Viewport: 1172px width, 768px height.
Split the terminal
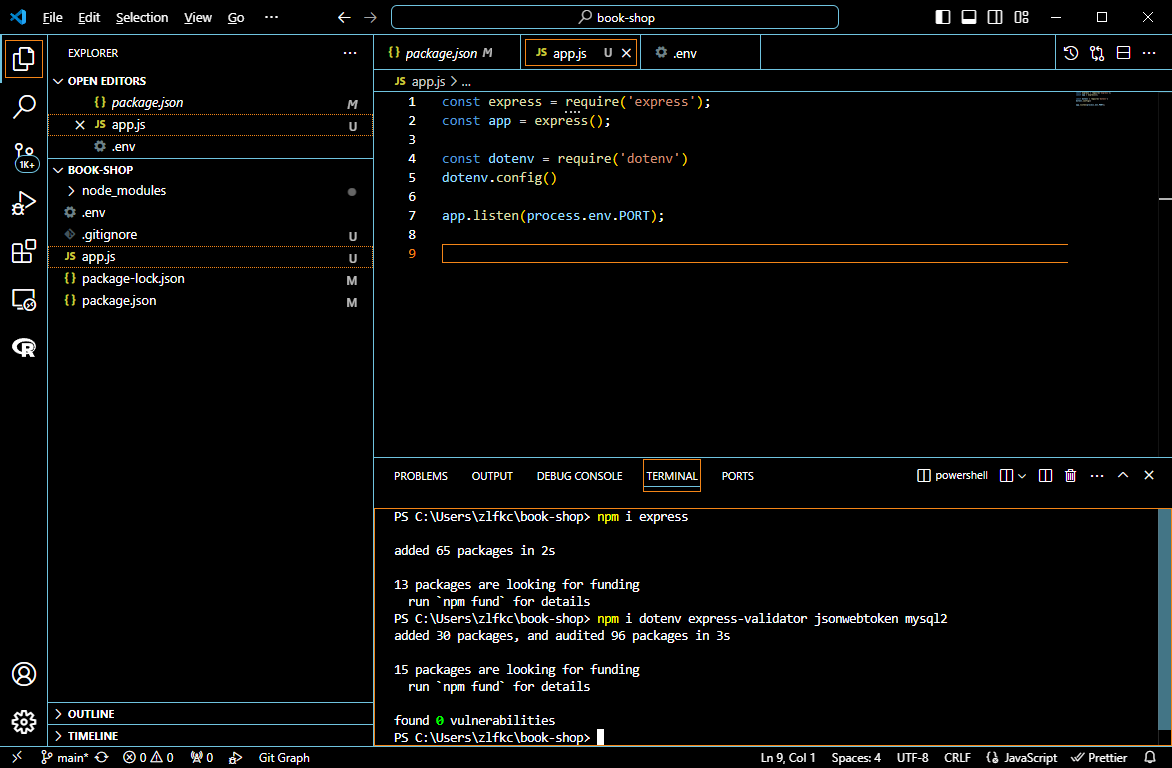click(1046, 476)
